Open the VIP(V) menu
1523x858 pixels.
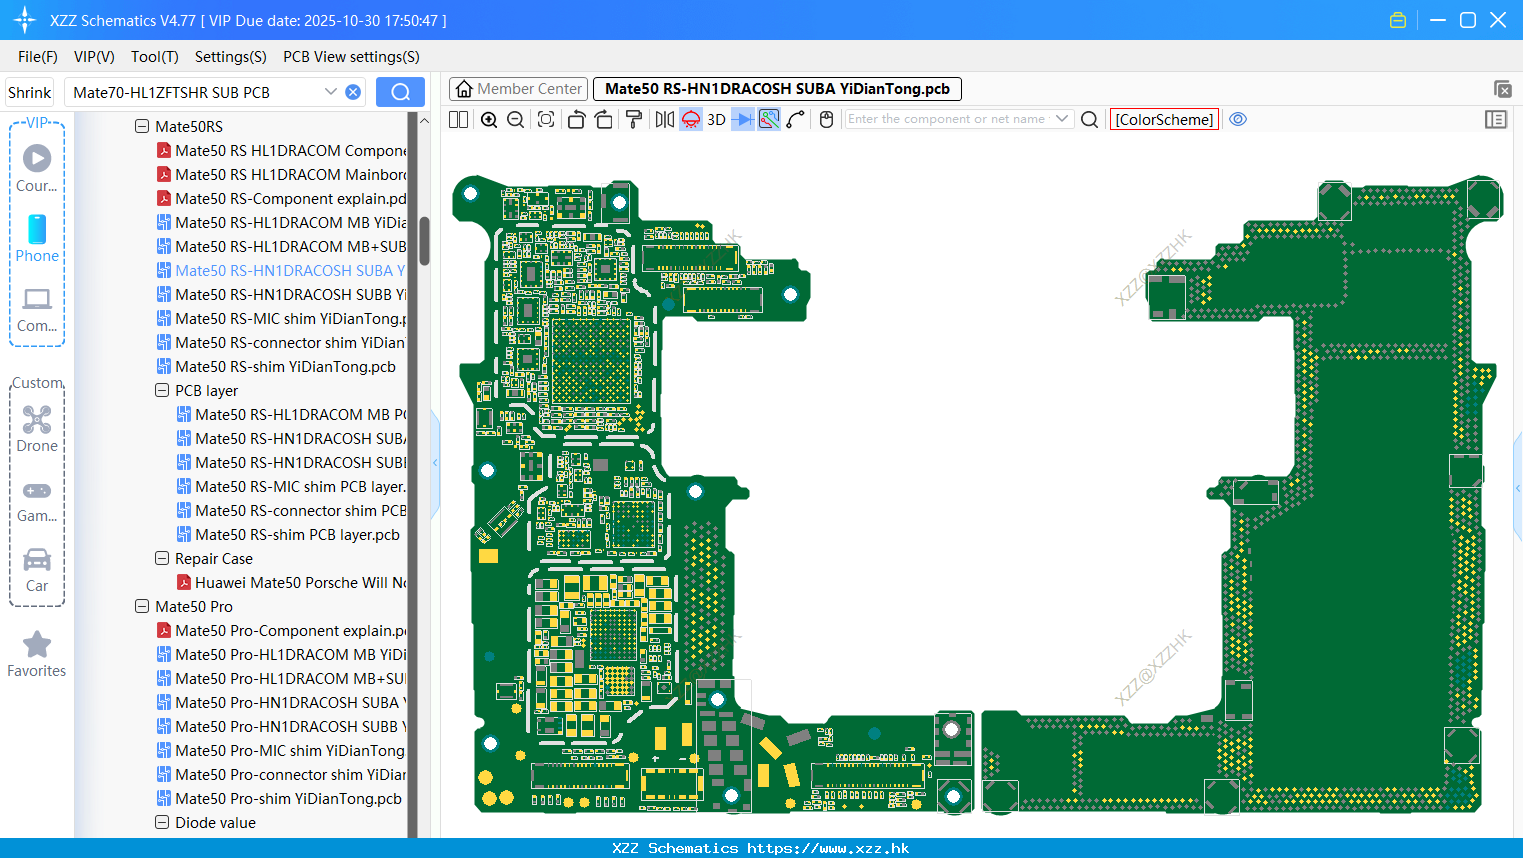tap(94, 57)
